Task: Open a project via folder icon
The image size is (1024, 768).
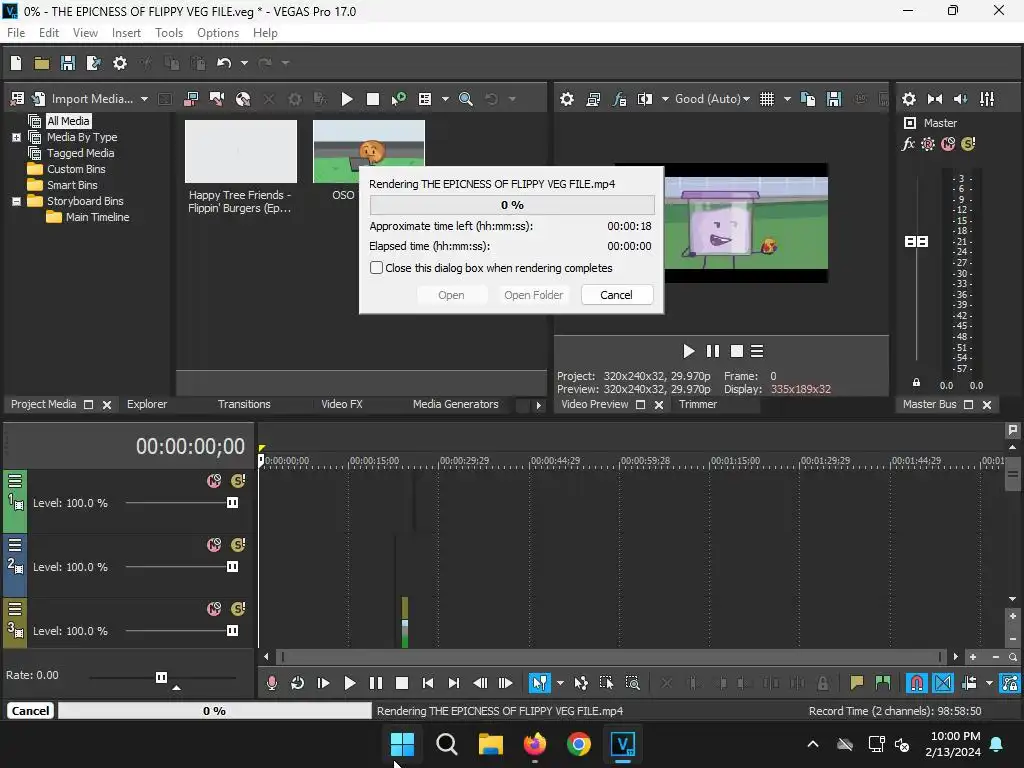Action: 42,63
